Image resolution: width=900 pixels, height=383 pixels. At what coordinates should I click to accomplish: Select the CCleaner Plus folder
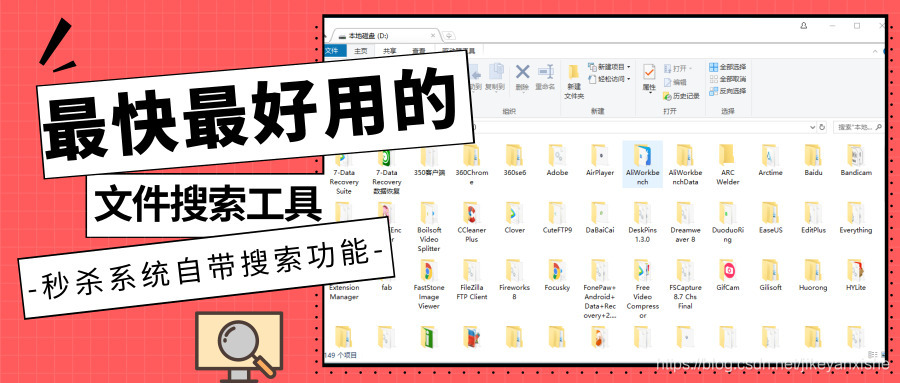(472, 222)
